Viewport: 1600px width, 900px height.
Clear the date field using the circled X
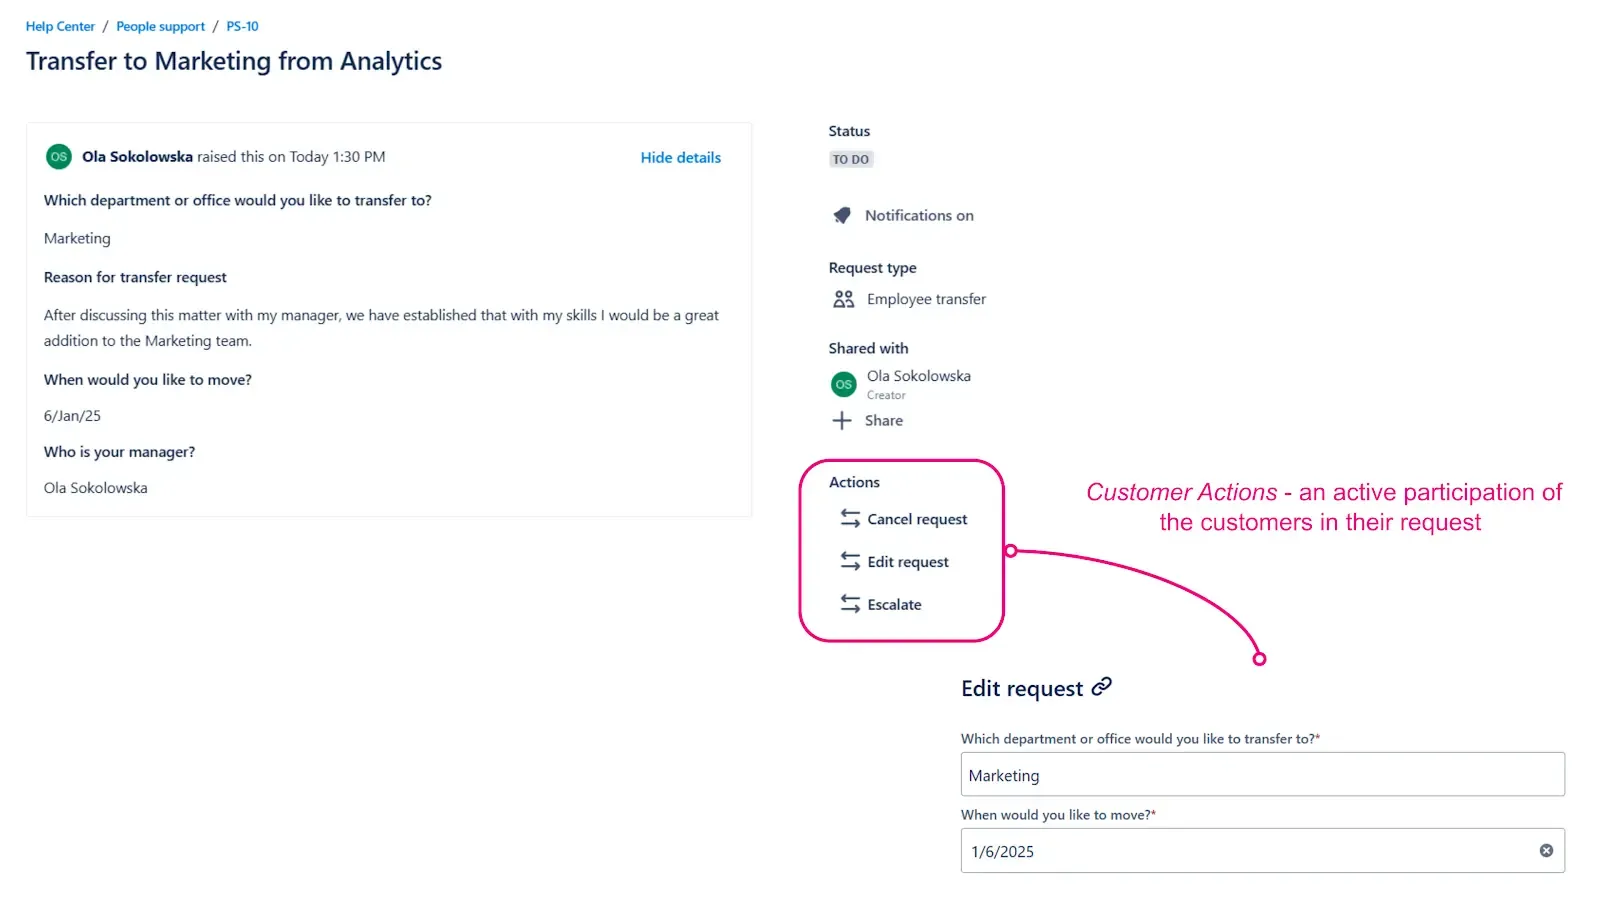pyautogui.click(x=1545, y=850)
